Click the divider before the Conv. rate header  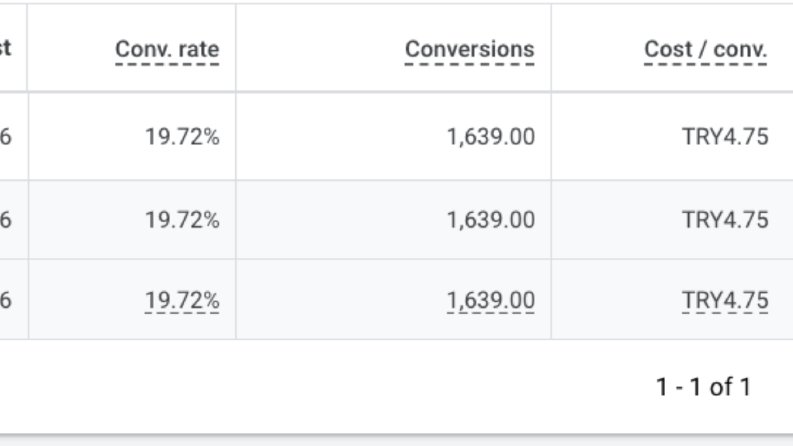pyautogui.click(x=27, y=48)
